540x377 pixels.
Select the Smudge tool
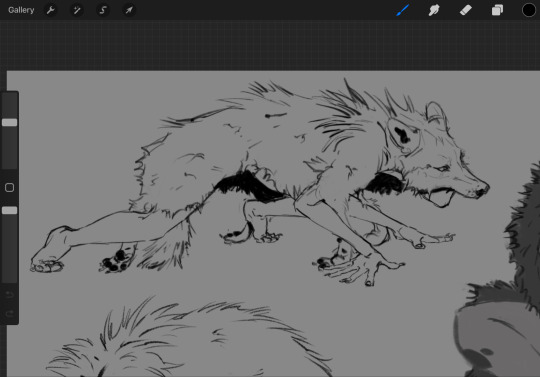pos(434,10)
